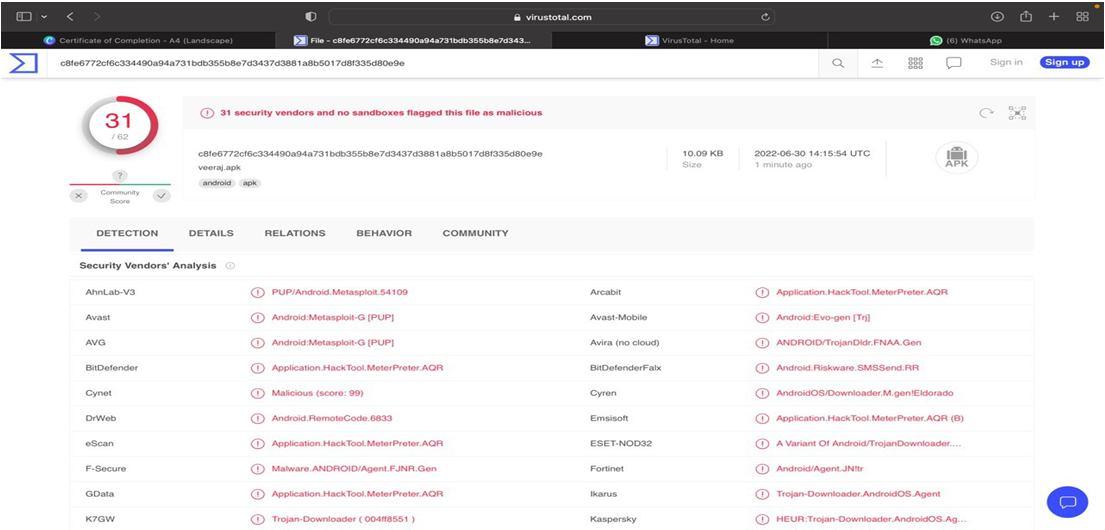The image size is (1105, 530).
Task: Reload page using address bar icon
Action: (x=765, y=17)
